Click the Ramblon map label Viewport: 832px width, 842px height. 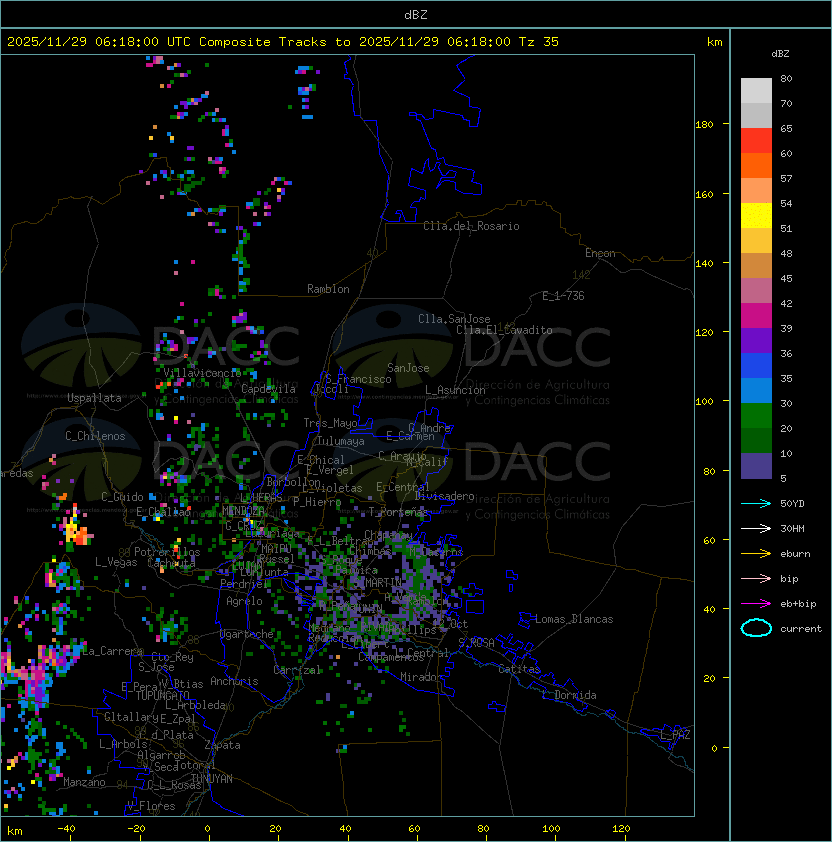pos(328,289)
